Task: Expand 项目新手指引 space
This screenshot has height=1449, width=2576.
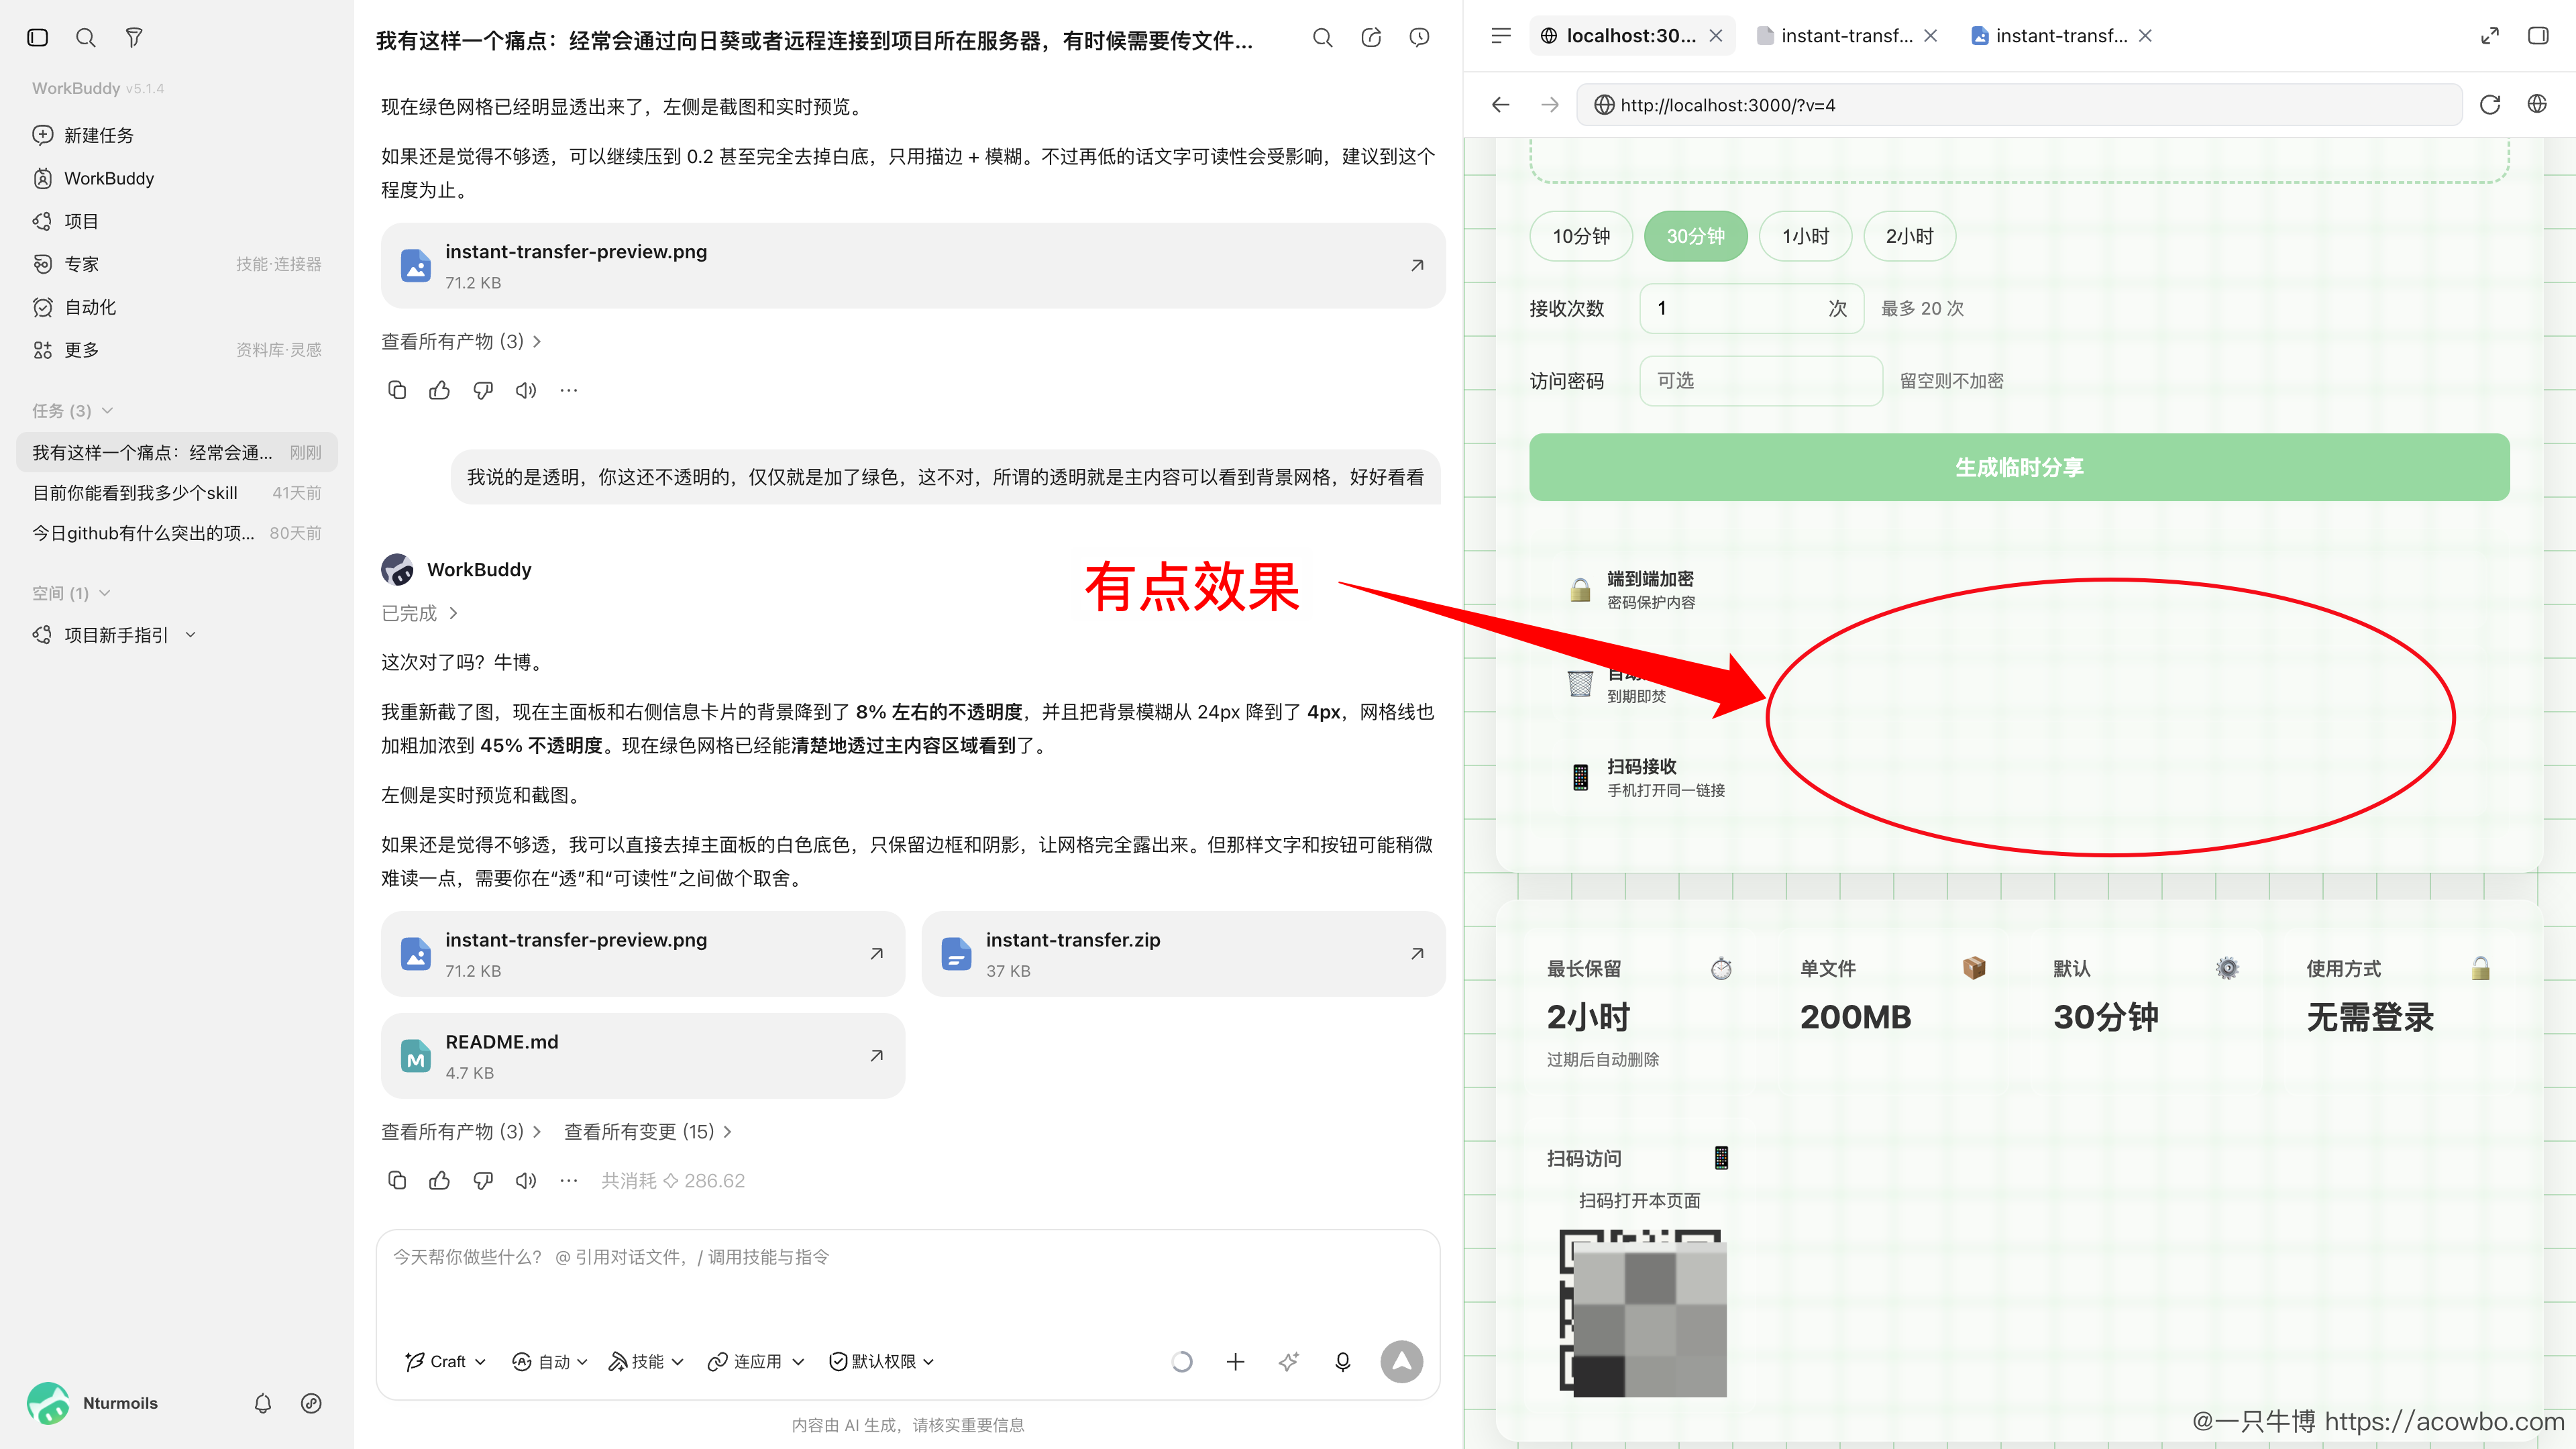Action: coord(115,635)
